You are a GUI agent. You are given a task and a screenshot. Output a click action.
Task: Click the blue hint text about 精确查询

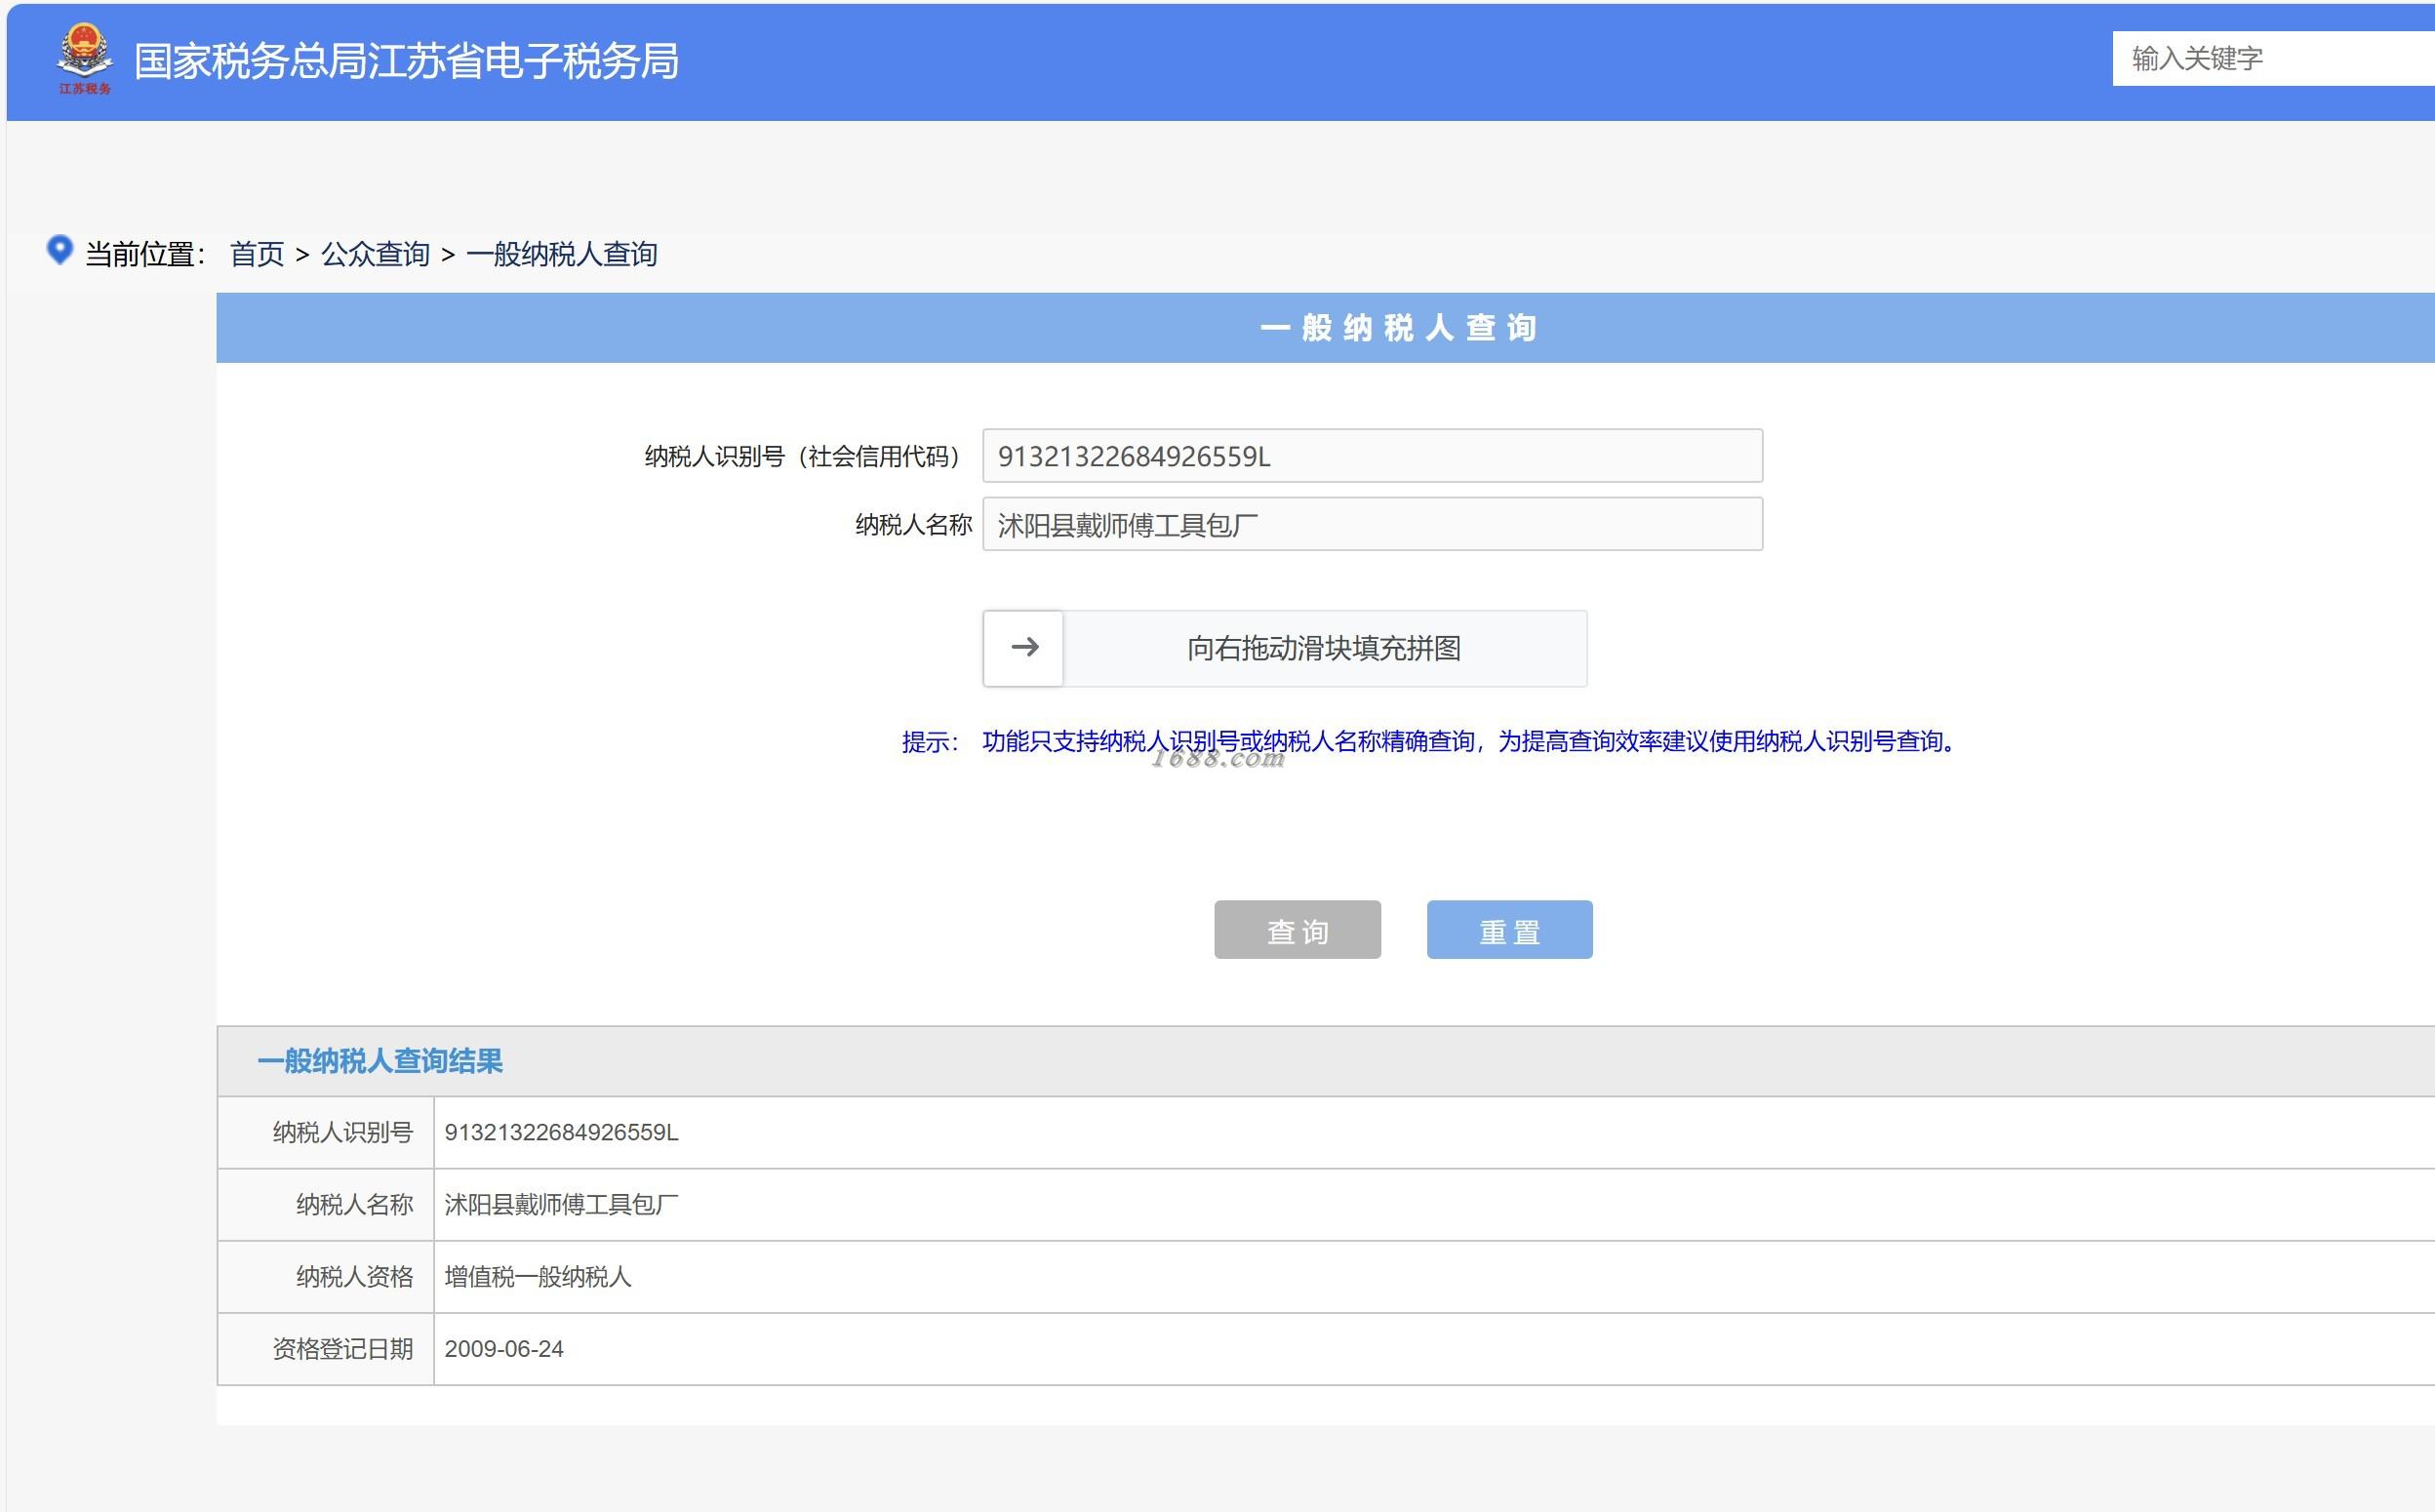coord(1470,741)
